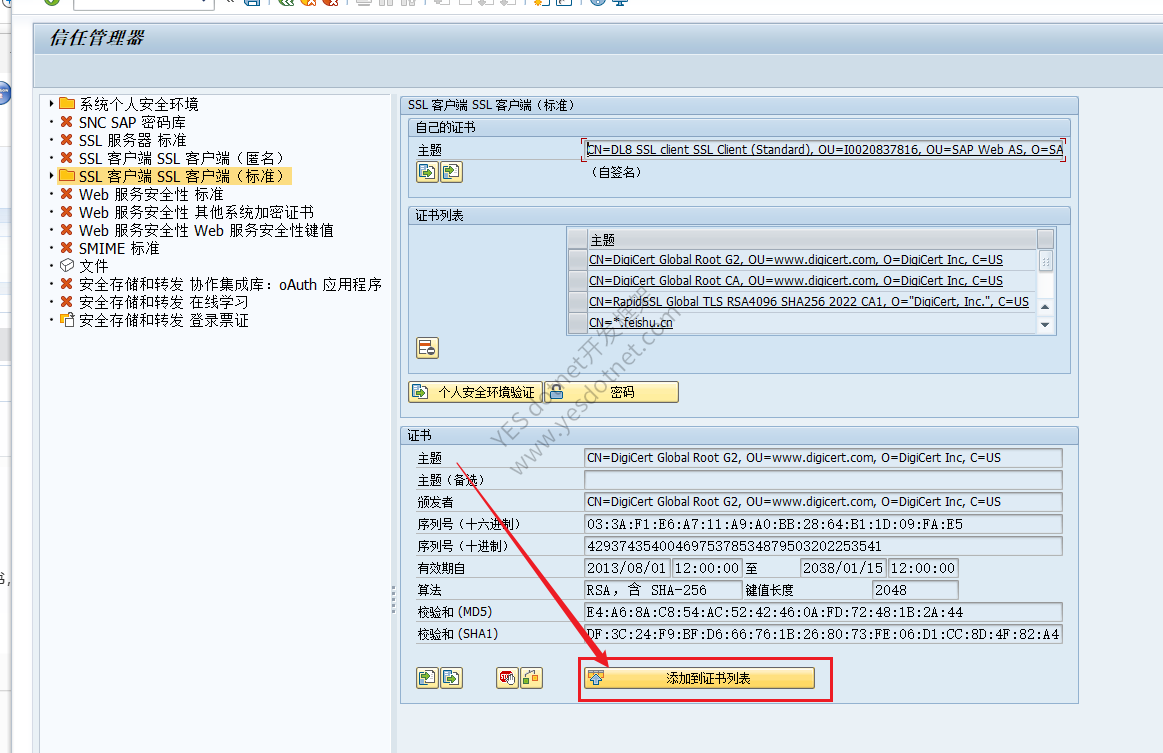Select the SSL 服务器 标准 tree item
Viewport: 1163px width, 753px height.
click(133, 140)
